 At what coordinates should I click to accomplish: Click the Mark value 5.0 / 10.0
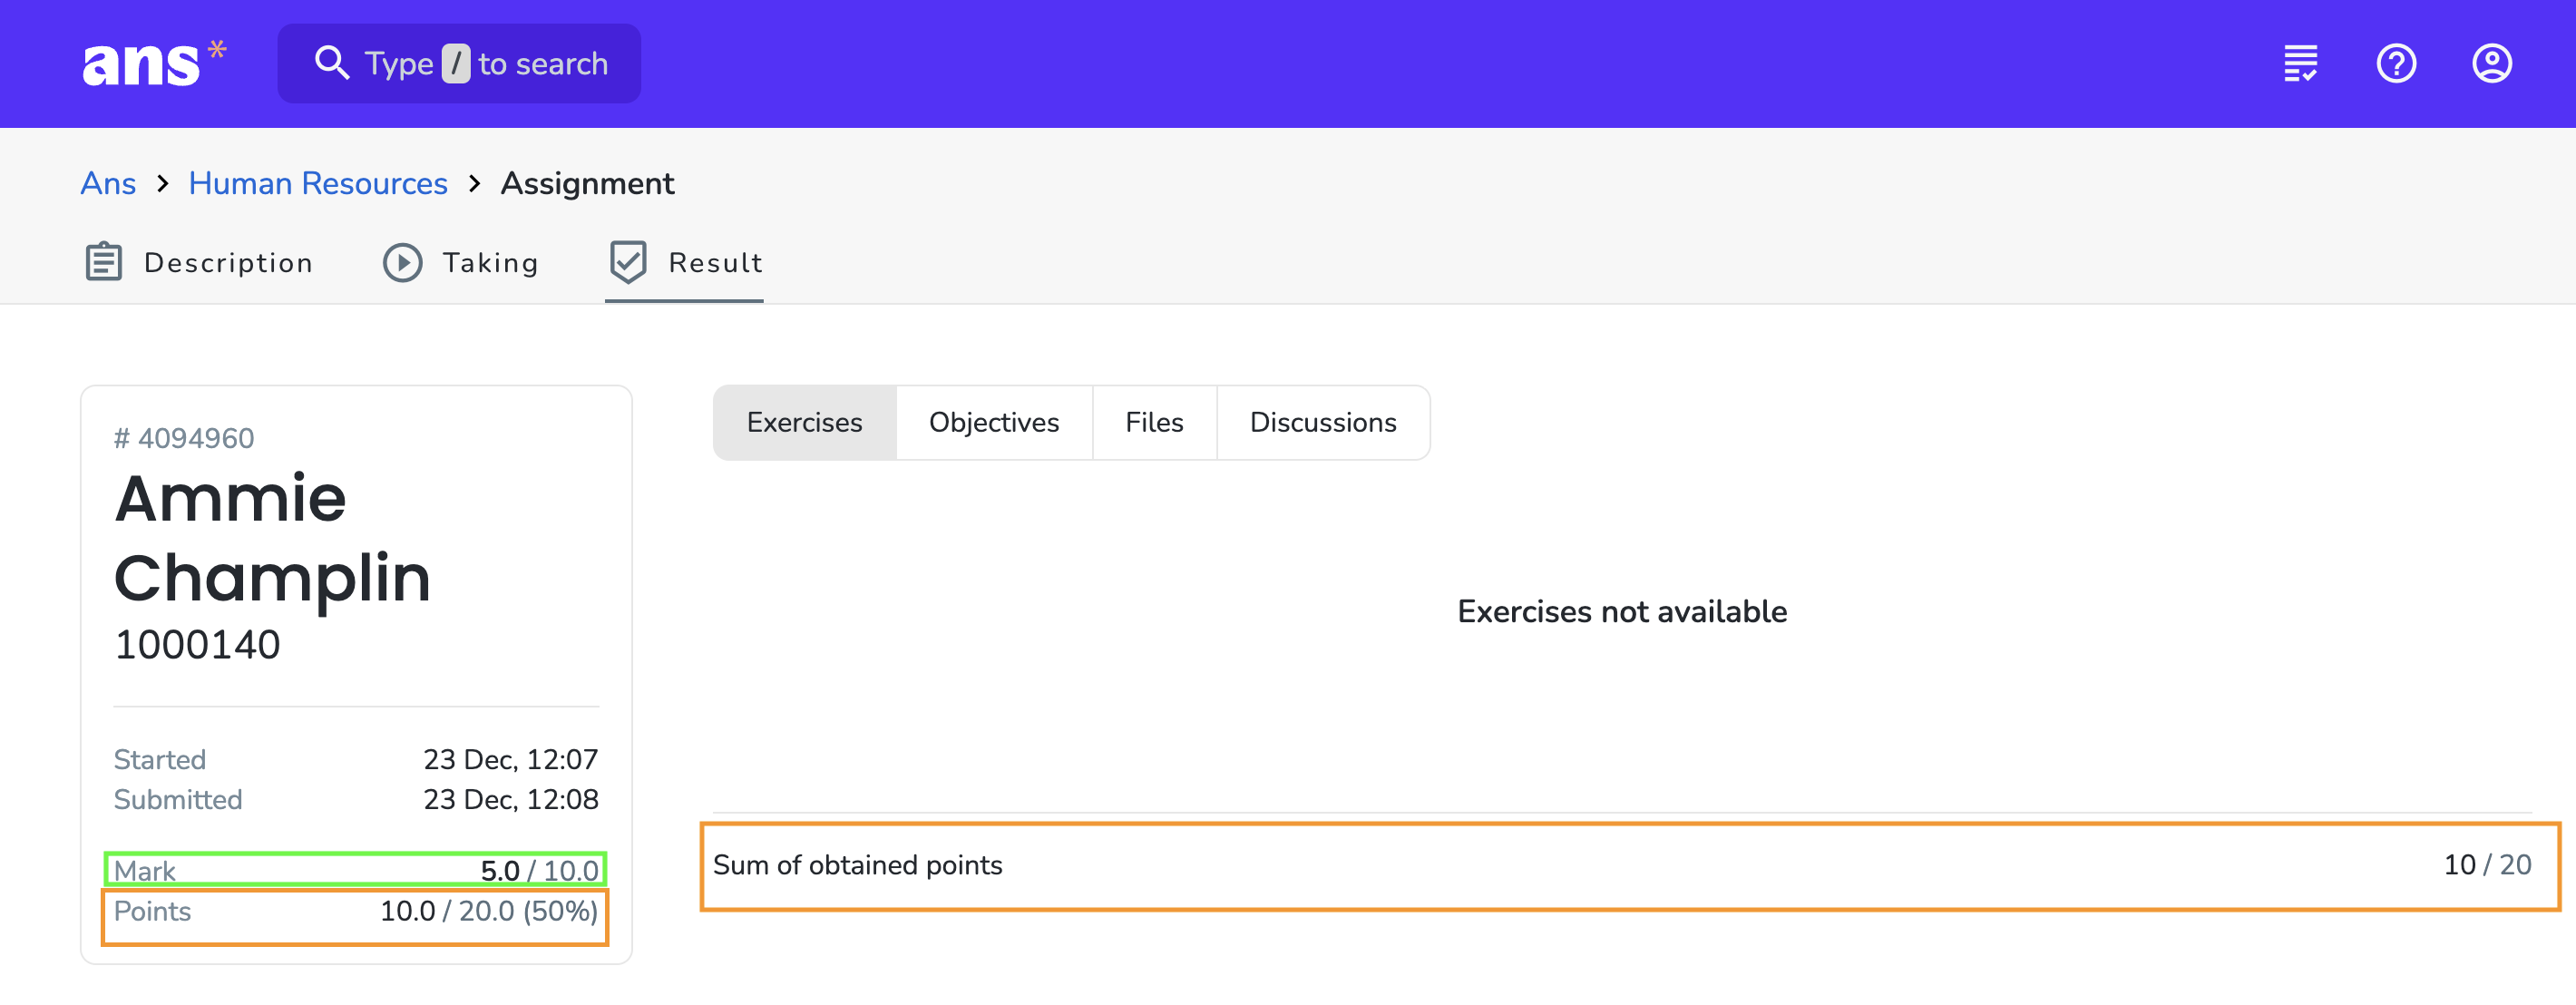(x=539, y=870)
